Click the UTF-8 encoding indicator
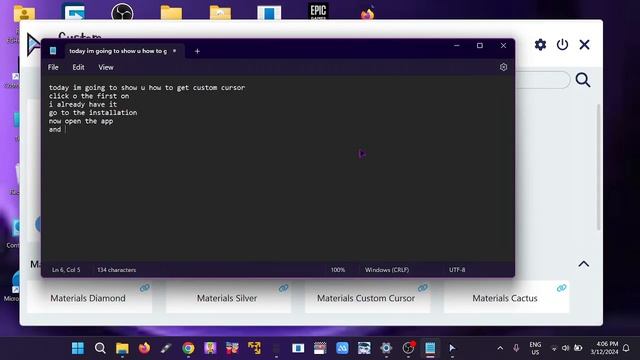The height and width of the screenshot is (360, 640). pos(457,270)
